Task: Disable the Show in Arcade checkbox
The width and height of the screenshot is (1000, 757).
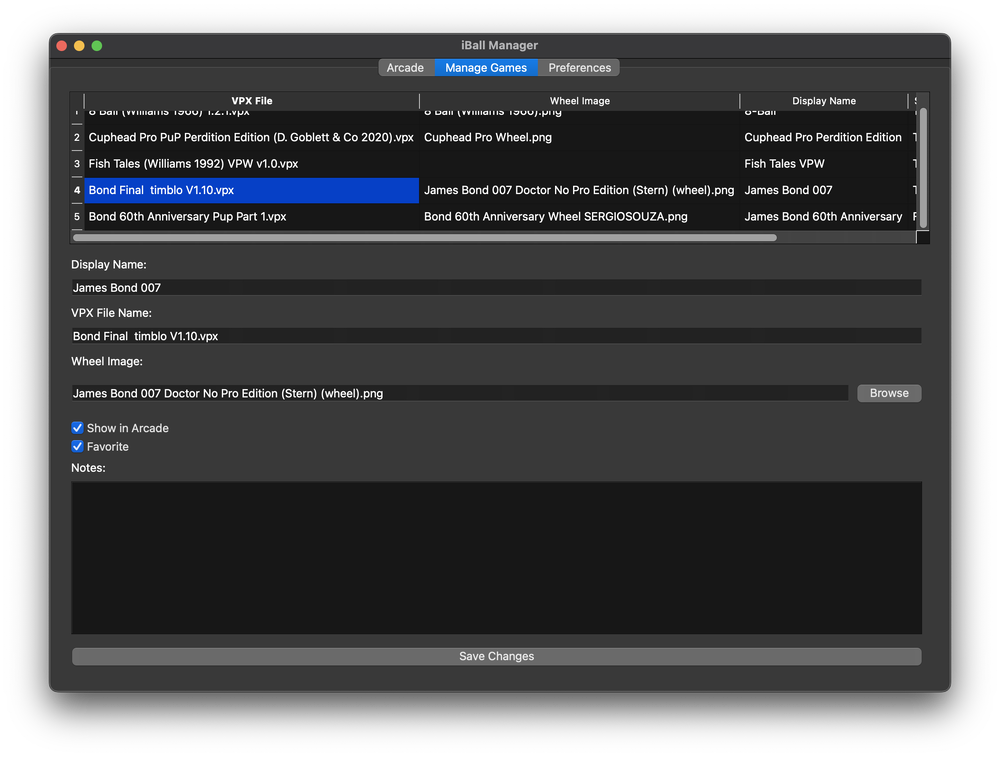Action: coord(77,427)
